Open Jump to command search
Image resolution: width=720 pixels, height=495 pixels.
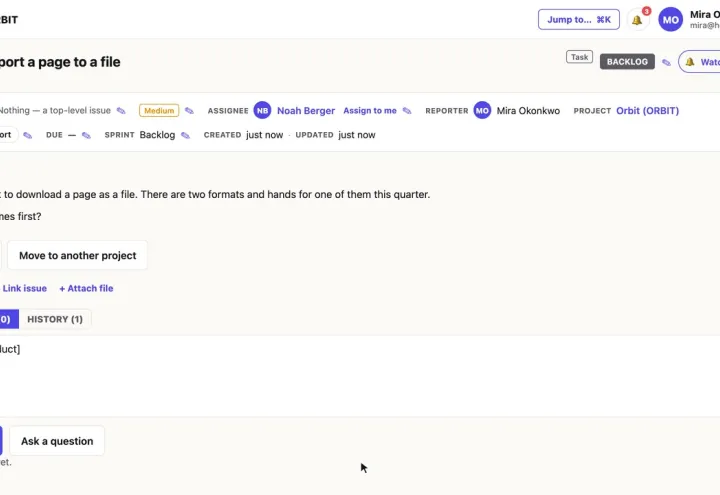[579, 20]
